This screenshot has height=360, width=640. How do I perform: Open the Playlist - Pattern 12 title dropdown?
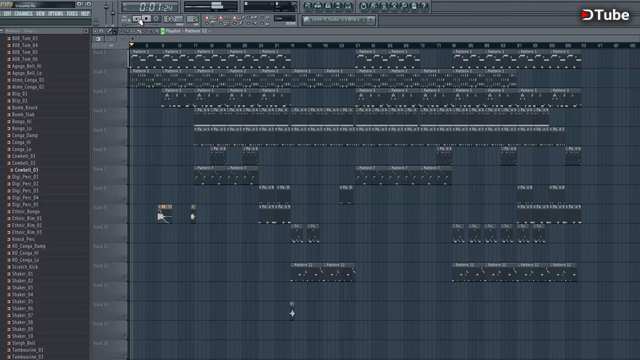tap(188, 31)
